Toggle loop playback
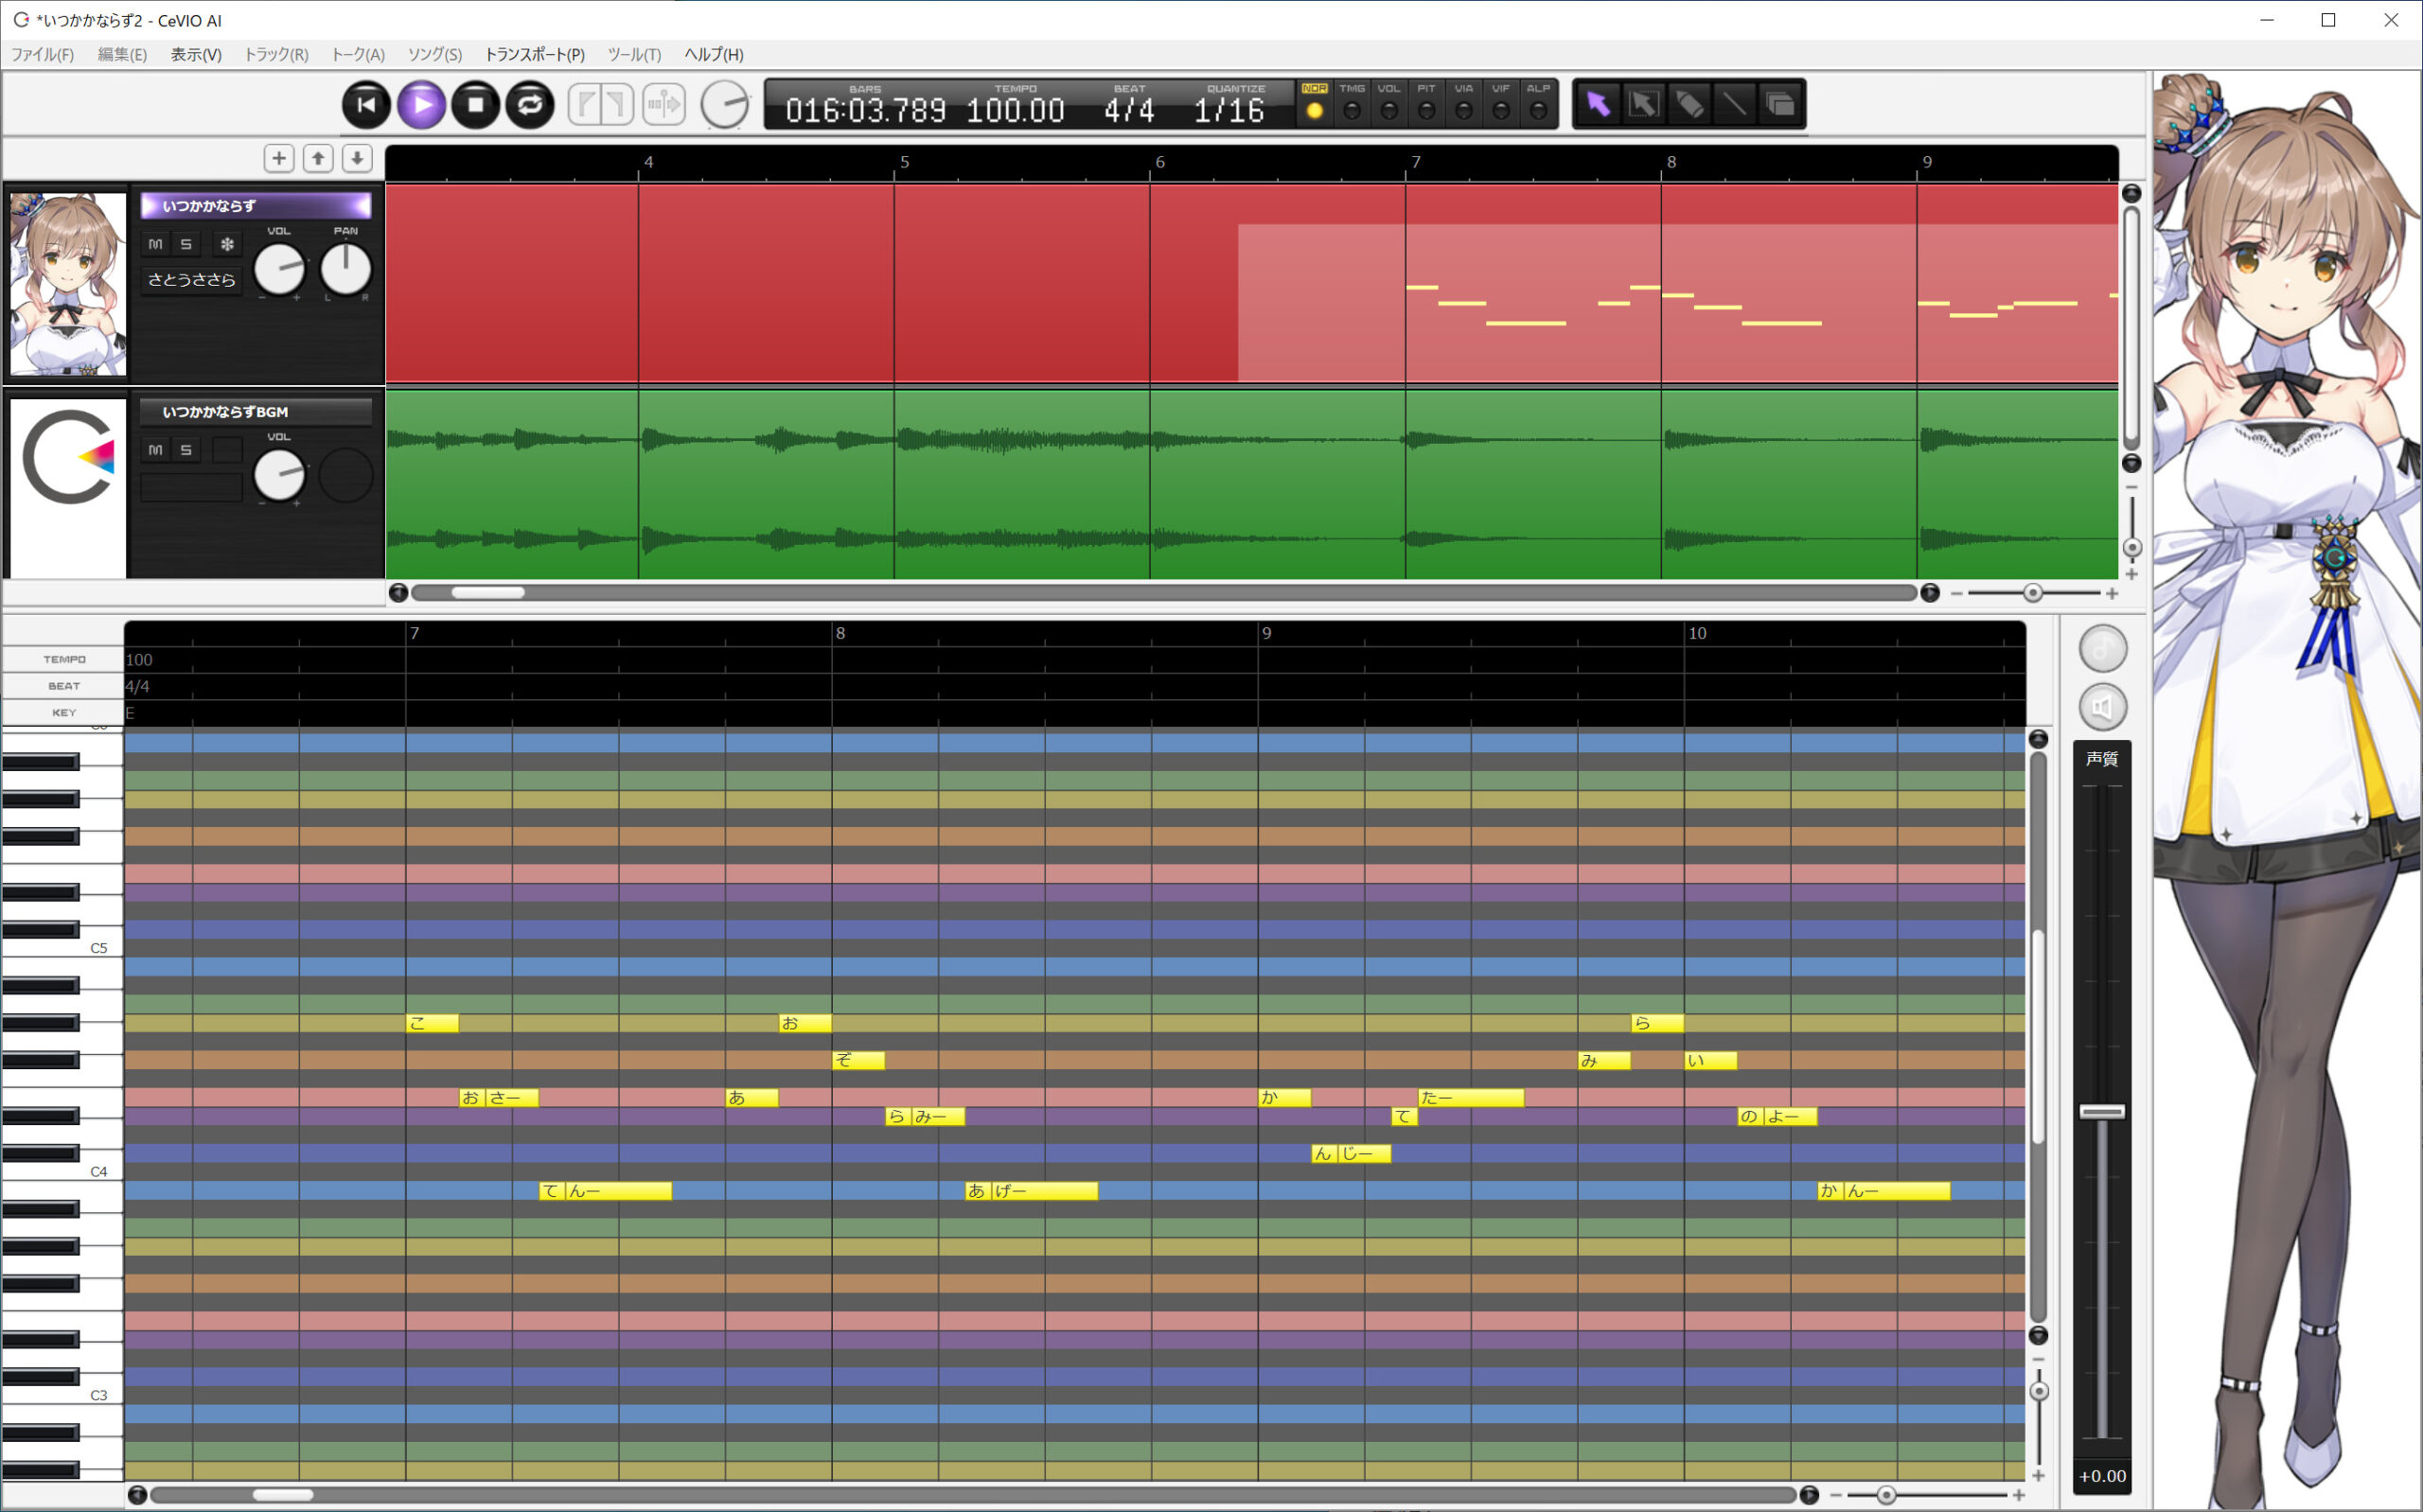The image size is (2423, 1512). (530, 104)
